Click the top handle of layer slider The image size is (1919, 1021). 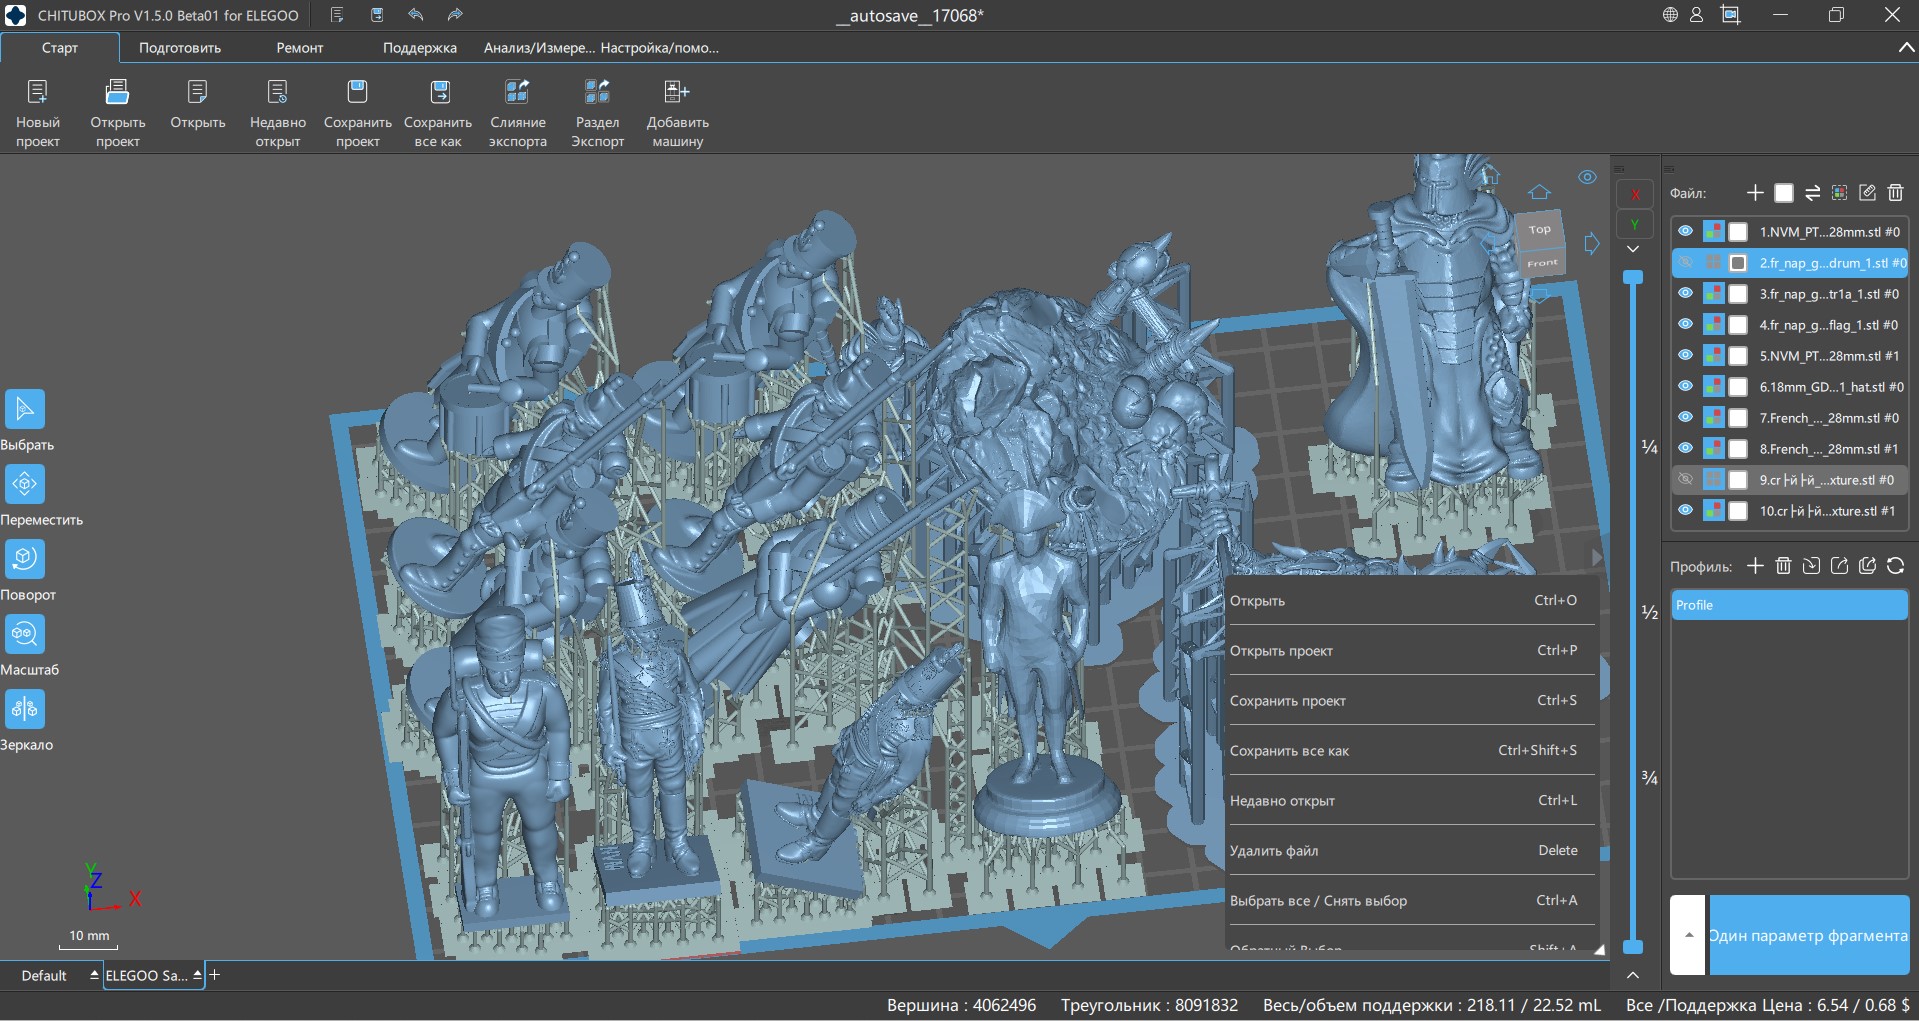tap(1633, 277)
